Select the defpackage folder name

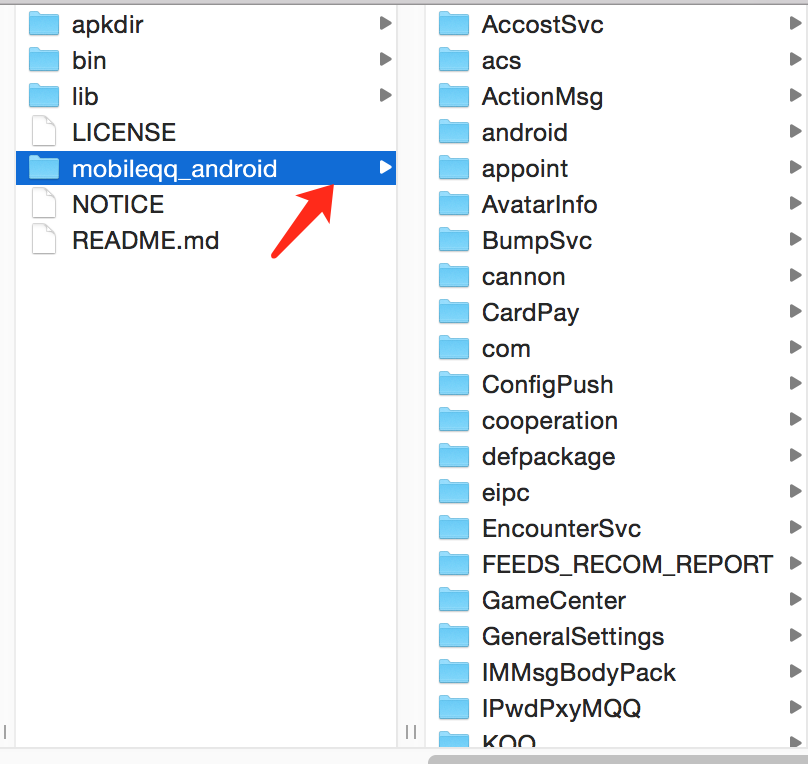click(548, 457)
